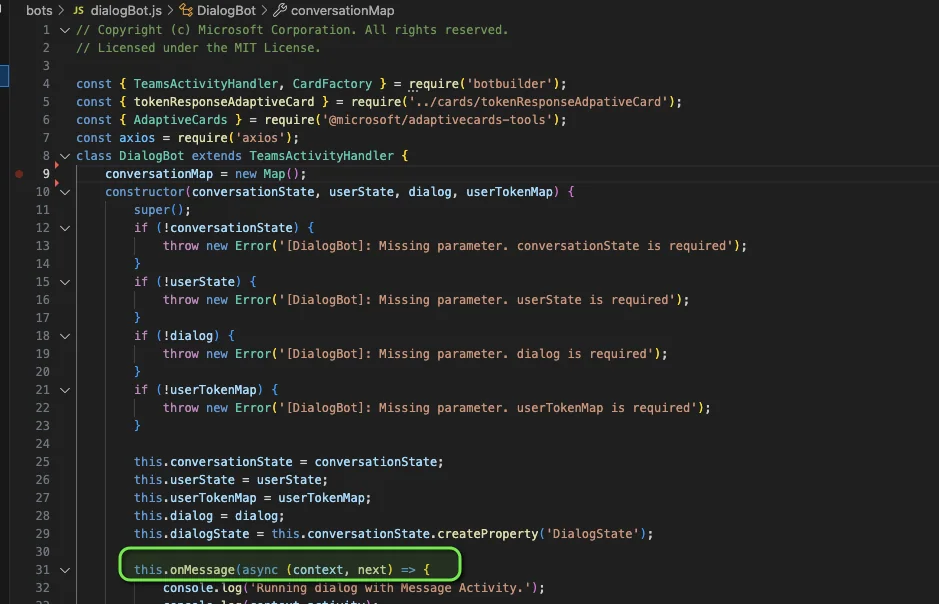
Task: Click the Copyright comment on line 1
Action: click(x=292, y=30)
